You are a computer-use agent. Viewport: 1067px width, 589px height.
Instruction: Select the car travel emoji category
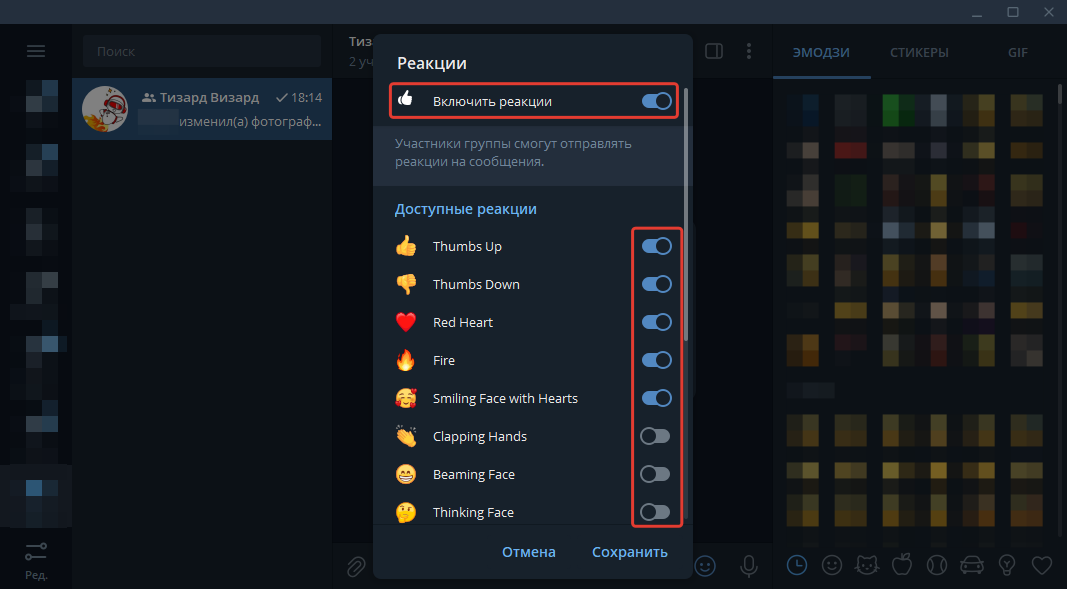tap(972, 565)
